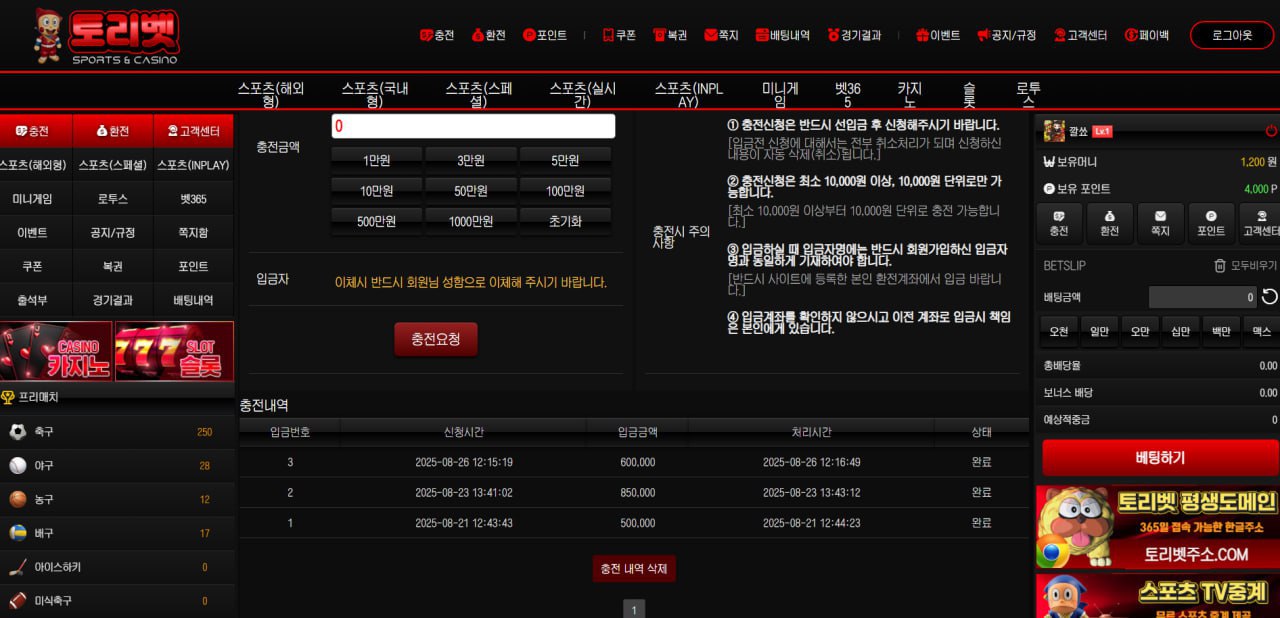Reset the betting amount with the refresh icon
The width and height of the screenshot is (1280, 618).
[1270, 297]
